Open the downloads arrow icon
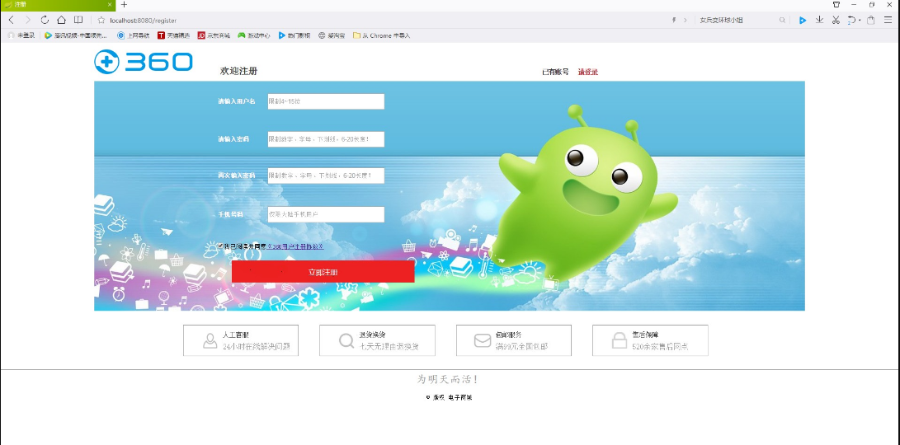 (819, 20)
